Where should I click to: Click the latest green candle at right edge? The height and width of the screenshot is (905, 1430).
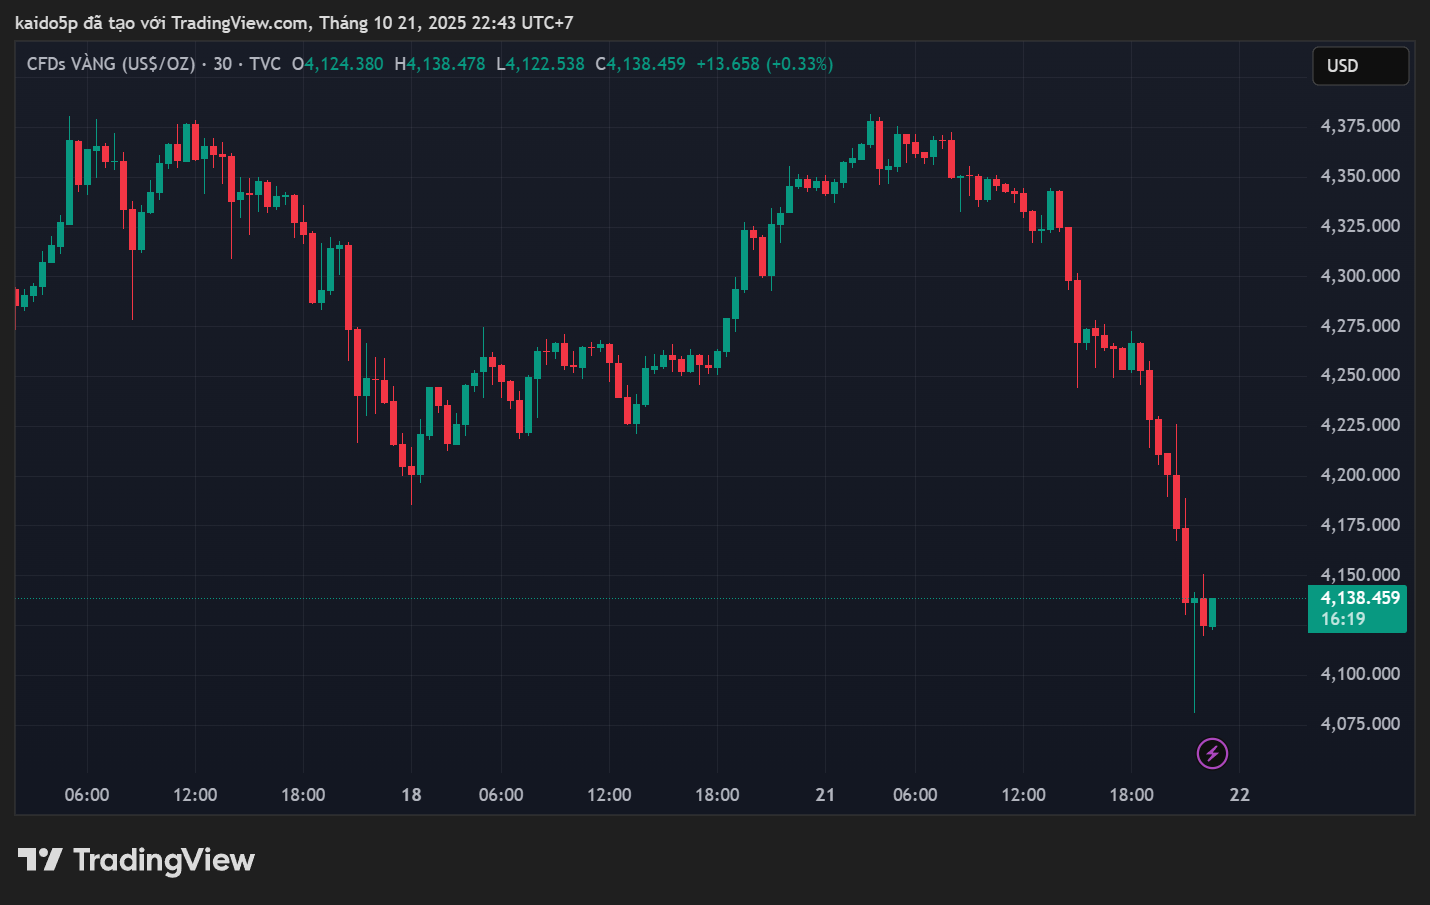click(x=1212, y=612)
